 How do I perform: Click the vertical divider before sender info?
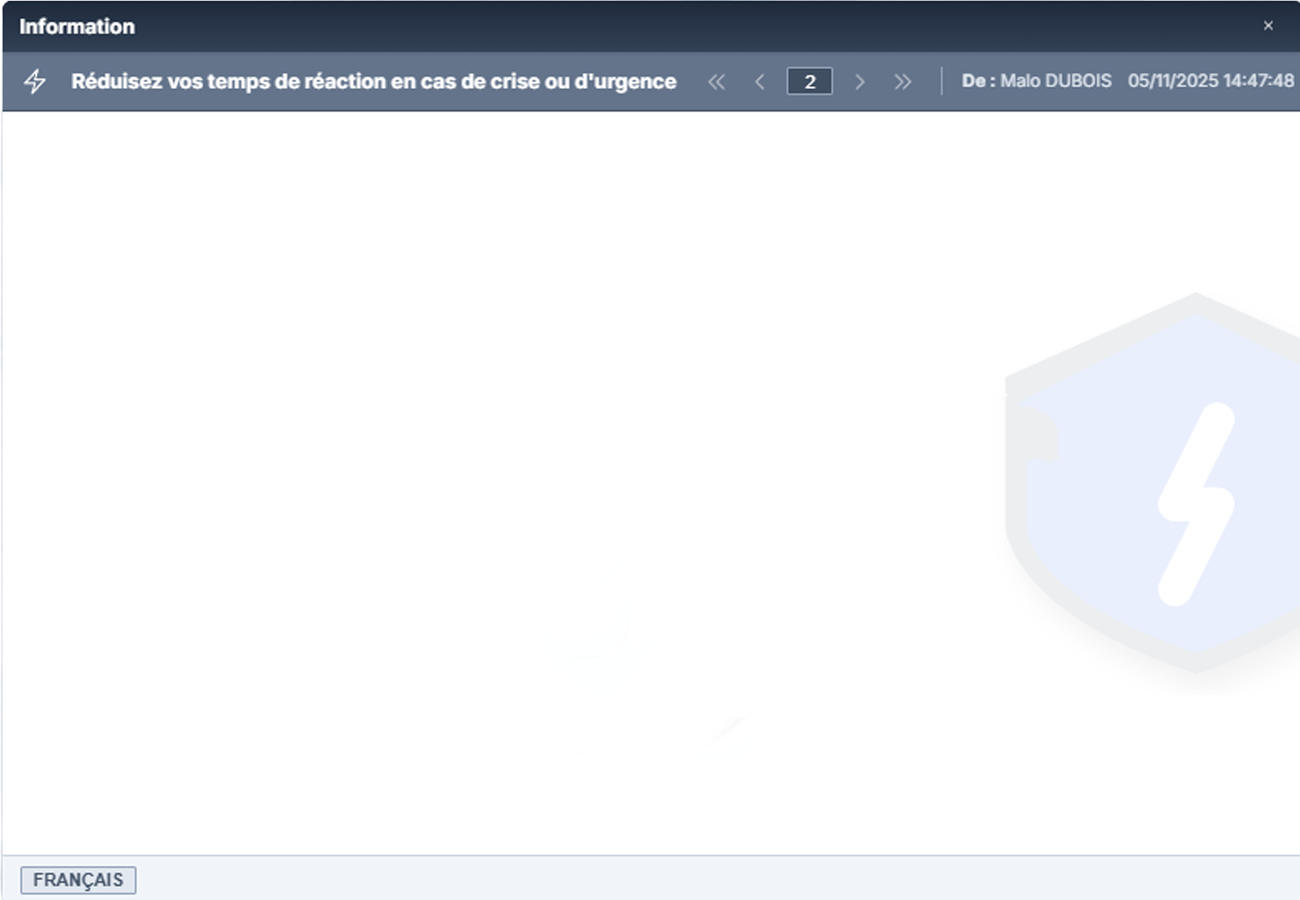tap(941, 81)
